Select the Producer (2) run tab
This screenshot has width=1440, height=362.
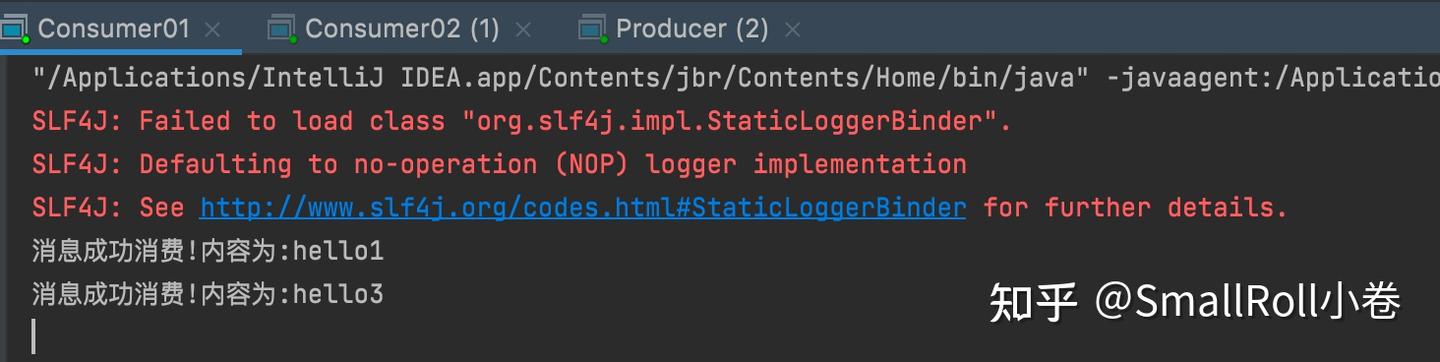pos(692,28)
